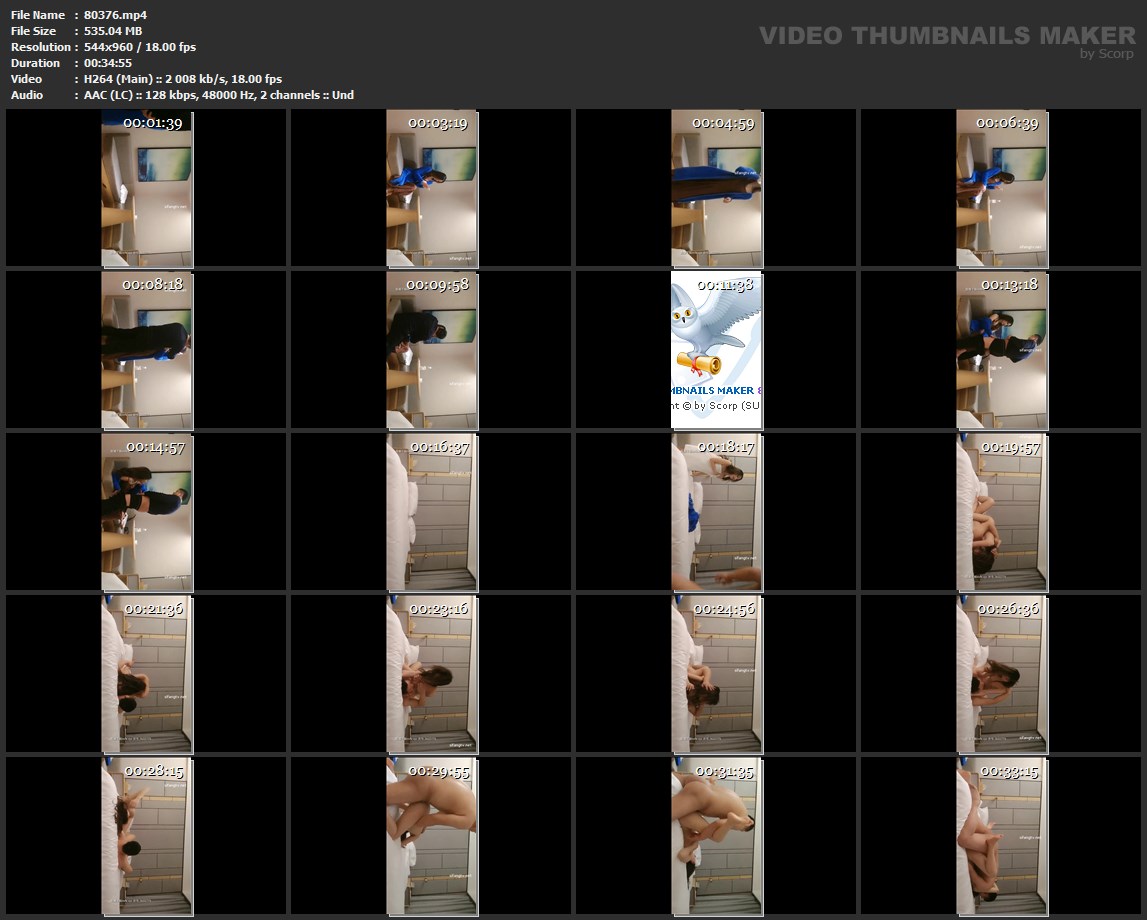The image size is (1147, 920).
Task: Click the Audio line AAC (LC) 128 kbps
Action: coord(219,95)
